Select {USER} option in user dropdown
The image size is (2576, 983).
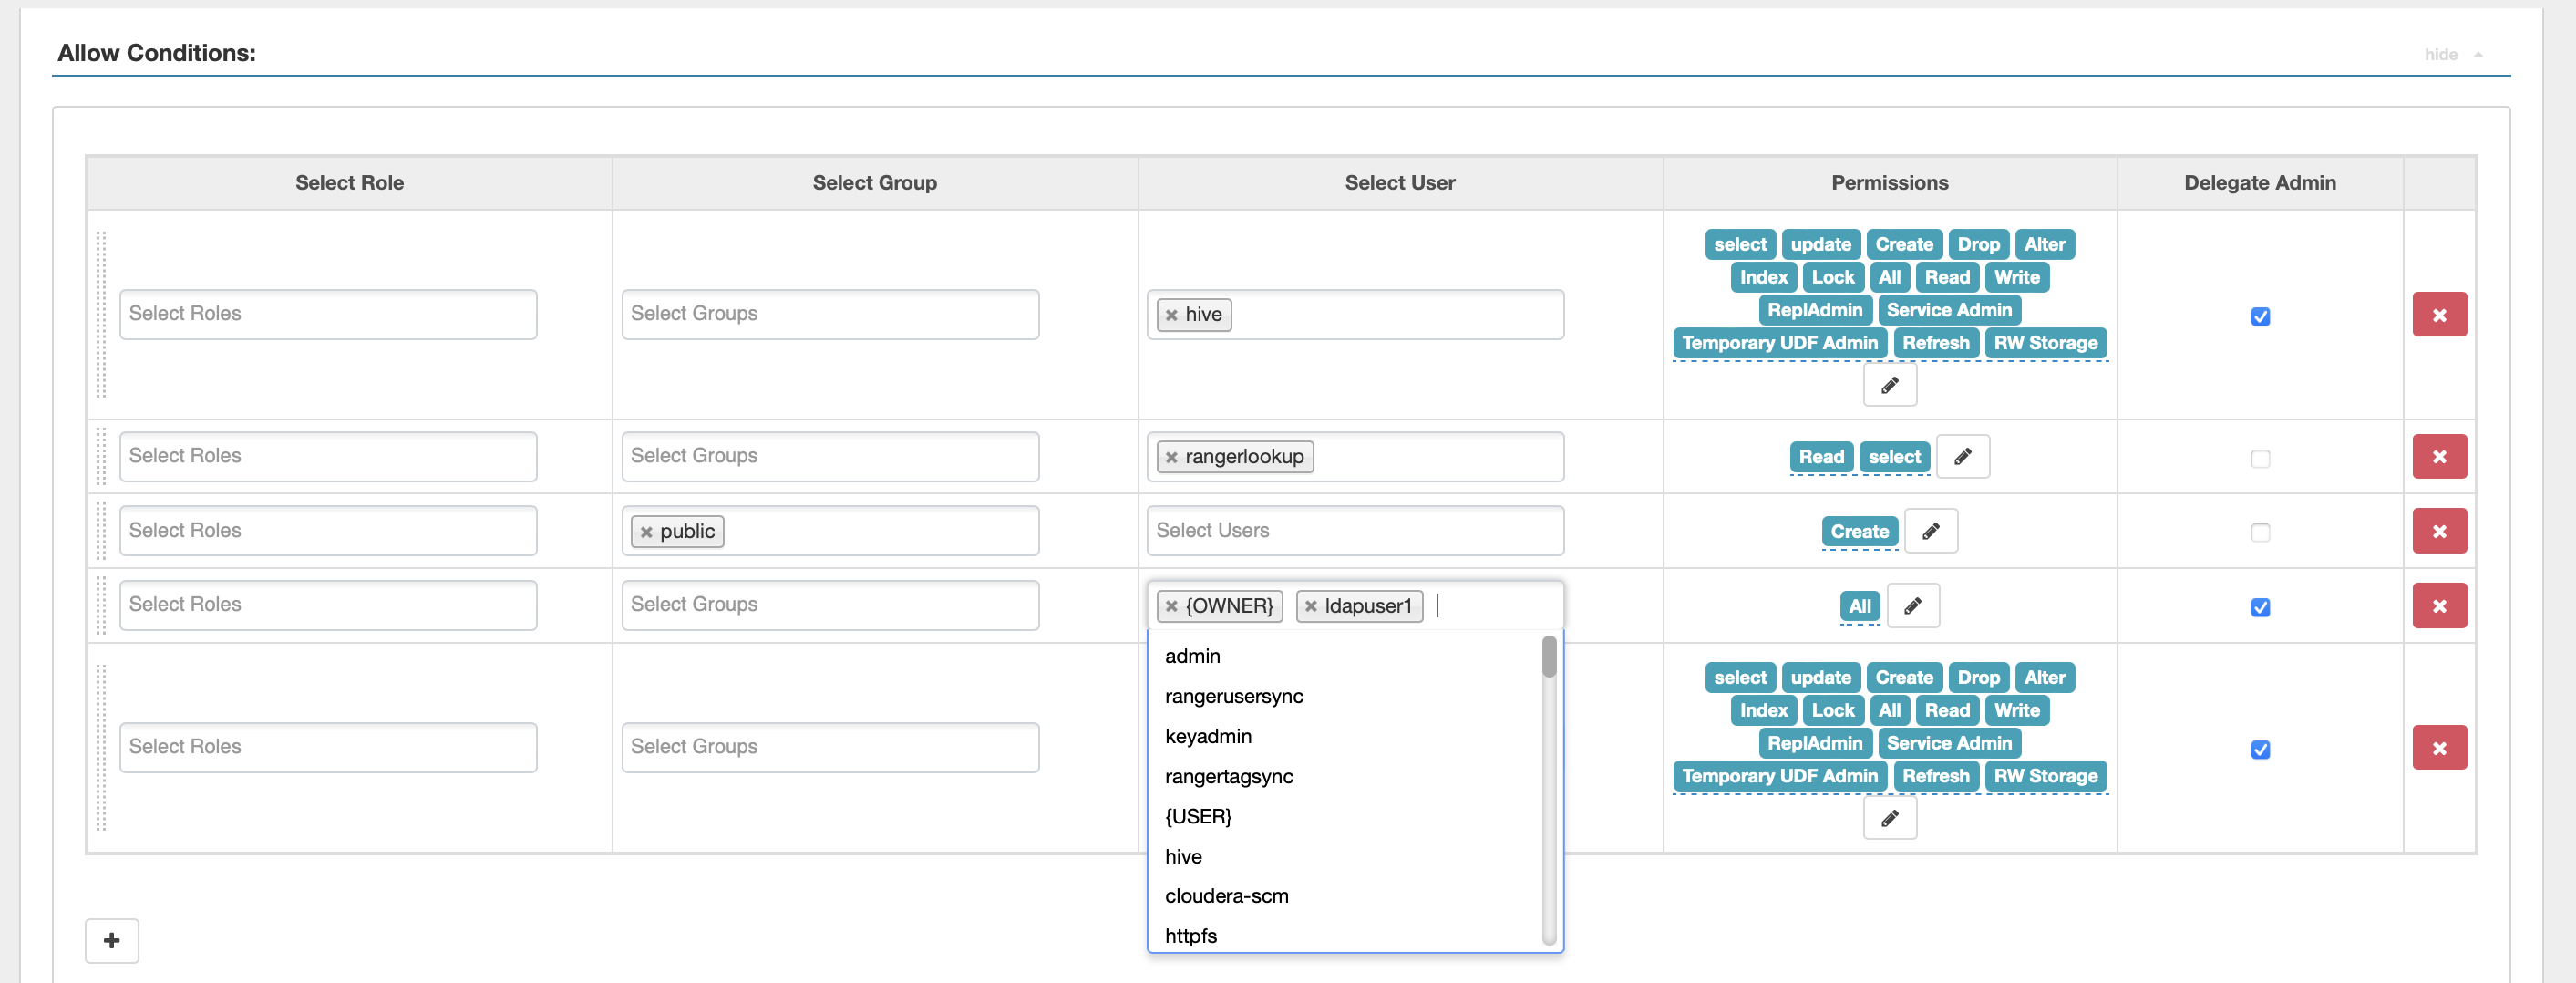[1198, 816]
